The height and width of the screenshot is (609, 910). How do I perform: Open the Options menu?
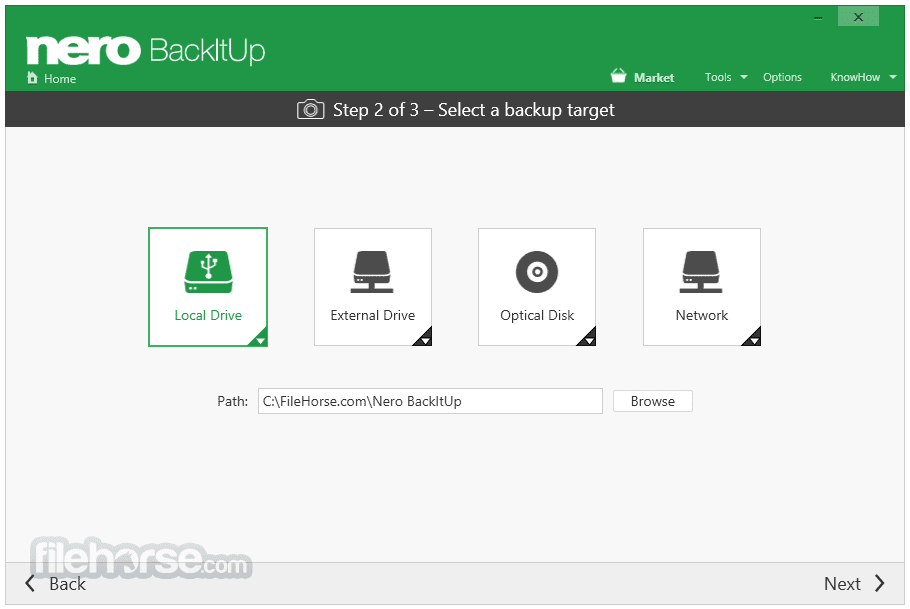pyautogui.click(x=782, y=77)
